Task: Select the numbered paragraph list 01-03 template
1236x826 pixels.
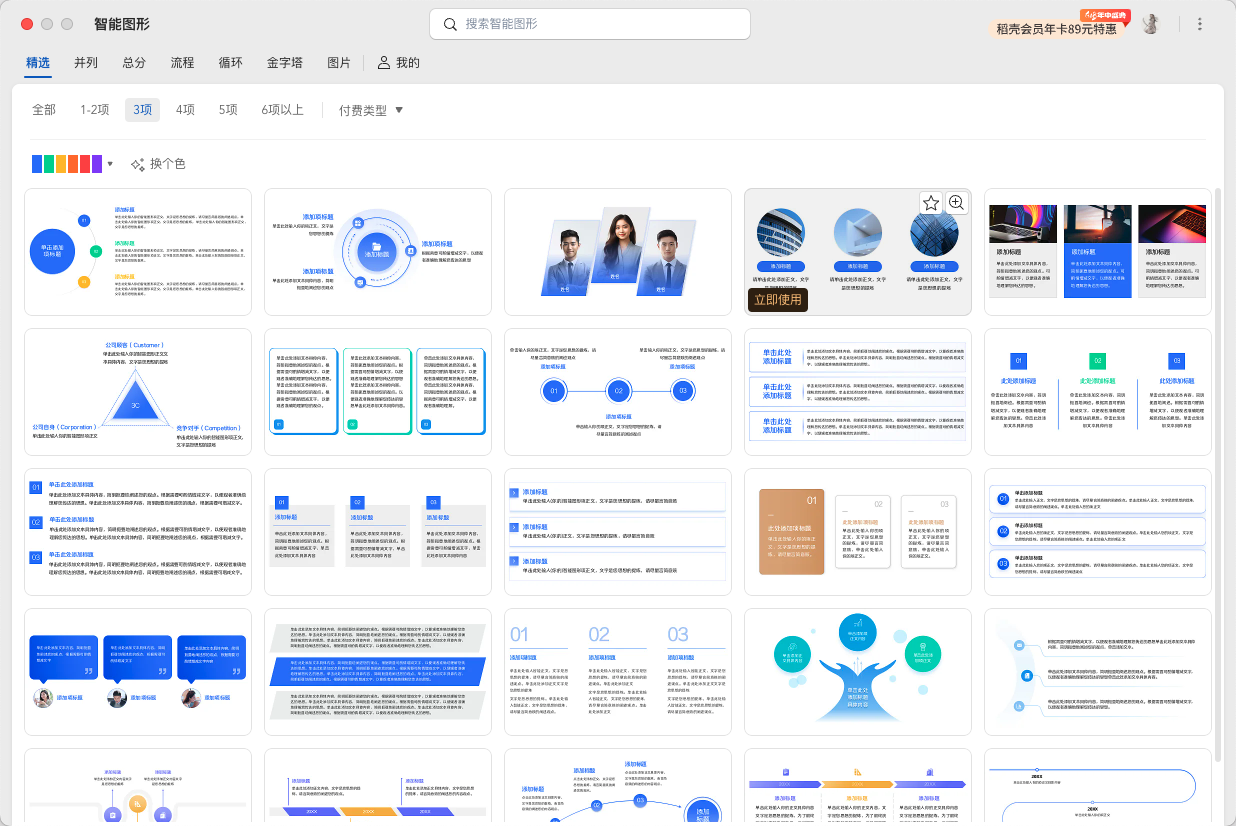Action: [138, 532]
